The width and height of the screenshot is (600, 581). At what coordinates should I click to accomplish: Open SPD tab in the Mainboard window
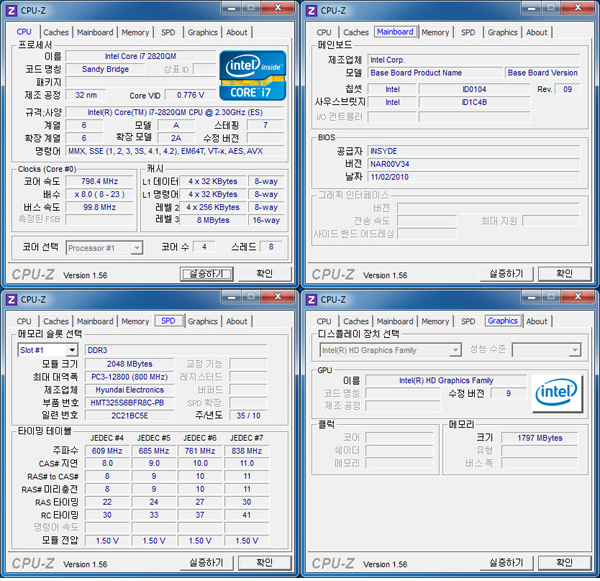coord(468,32)
